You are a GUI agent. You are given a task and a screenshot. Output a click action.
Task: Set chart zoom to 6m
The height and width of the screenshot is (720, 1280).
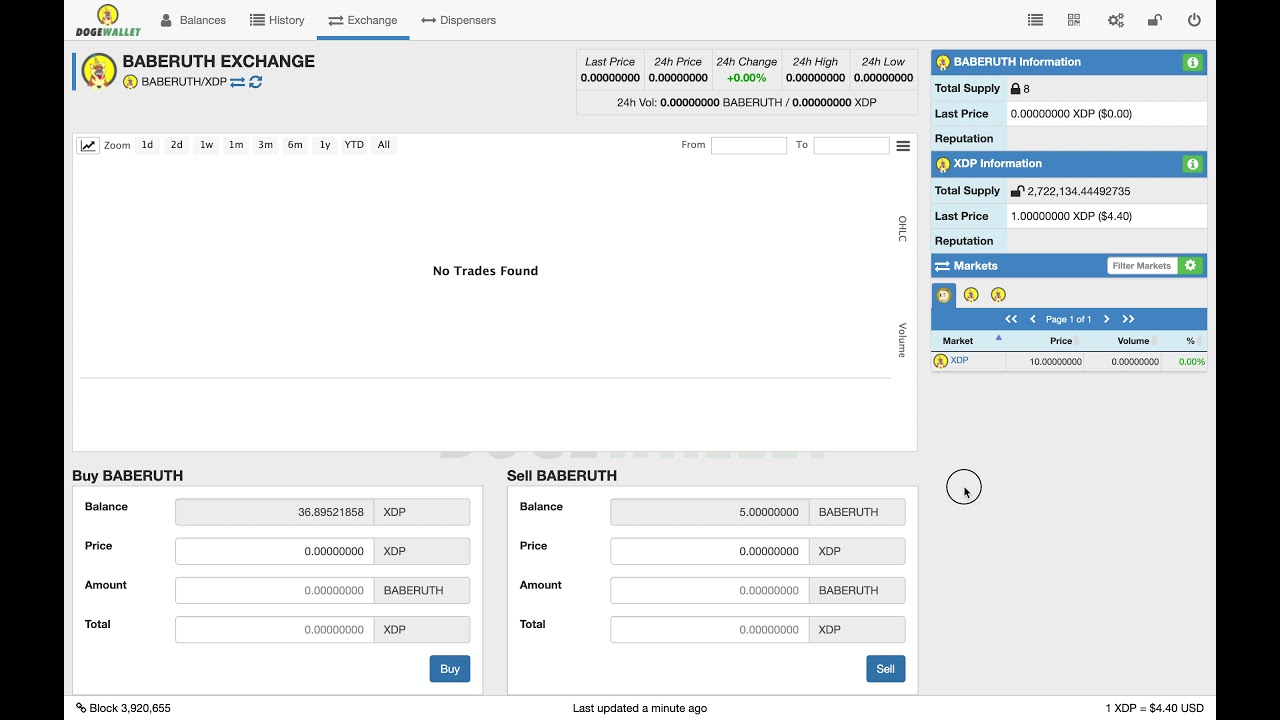(x=295, y=145)
